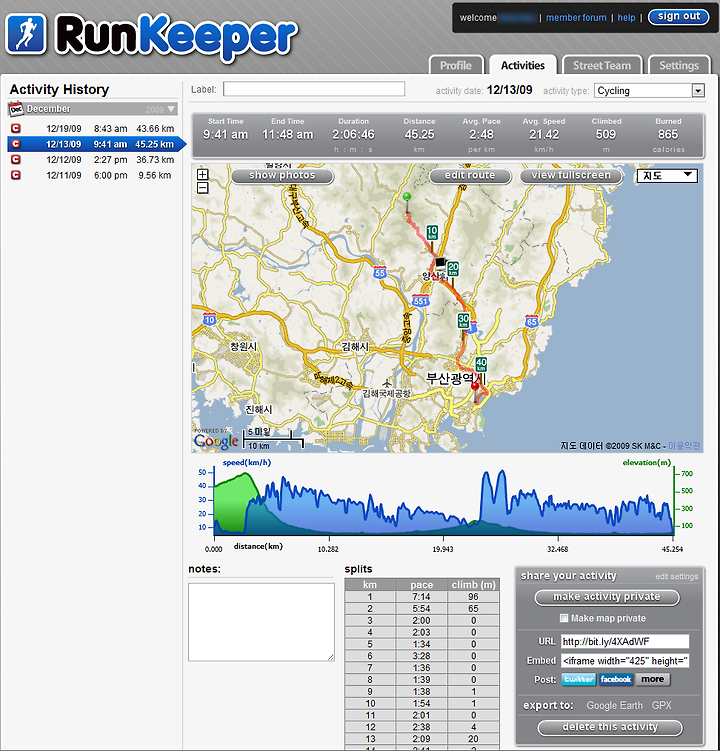Open the member forum link
Viewport: 720px width, 751px height.
(x=576, y=18)
